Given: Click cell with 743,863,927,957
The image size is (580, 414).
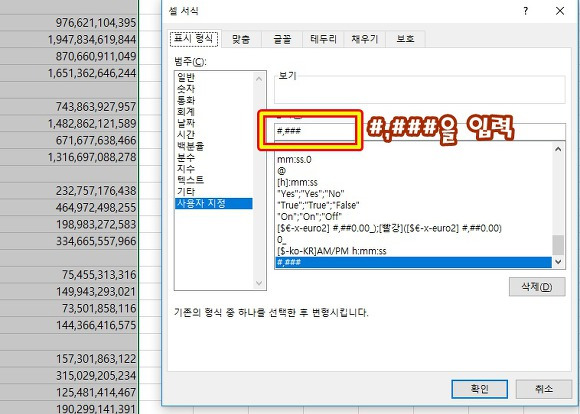Looking at the screenshot, I should coord(69,107).
